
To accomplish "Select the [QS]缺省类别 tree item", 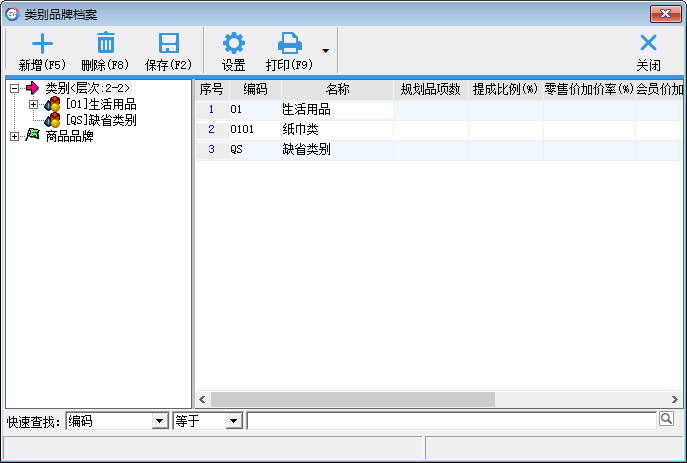I will pos(101,120).
